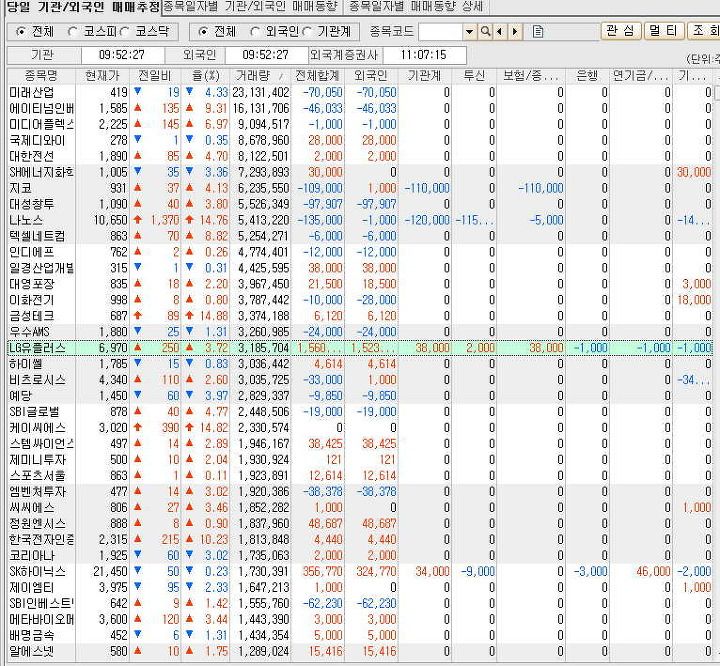
Task: Sort by the 종목명 column header
Action: pos(41,76)
